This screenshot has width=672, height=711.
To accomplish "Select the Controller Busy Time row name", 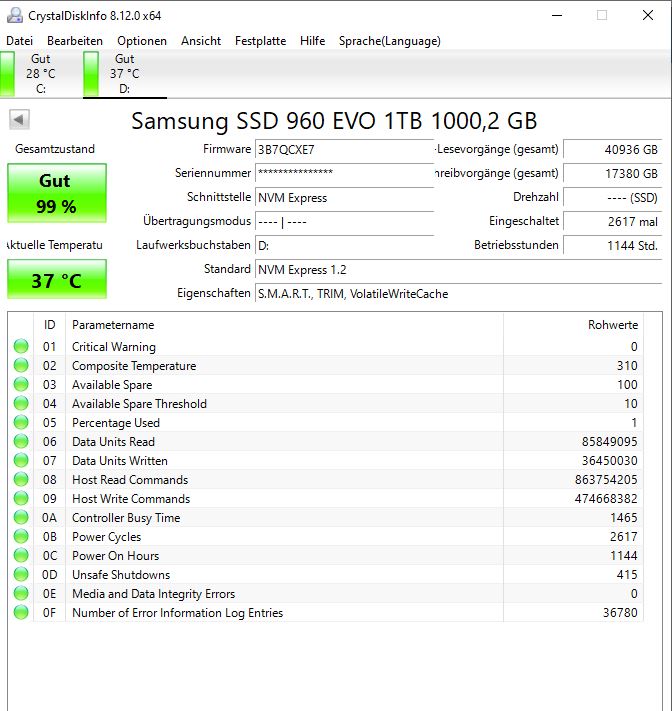I will [126, 518].
